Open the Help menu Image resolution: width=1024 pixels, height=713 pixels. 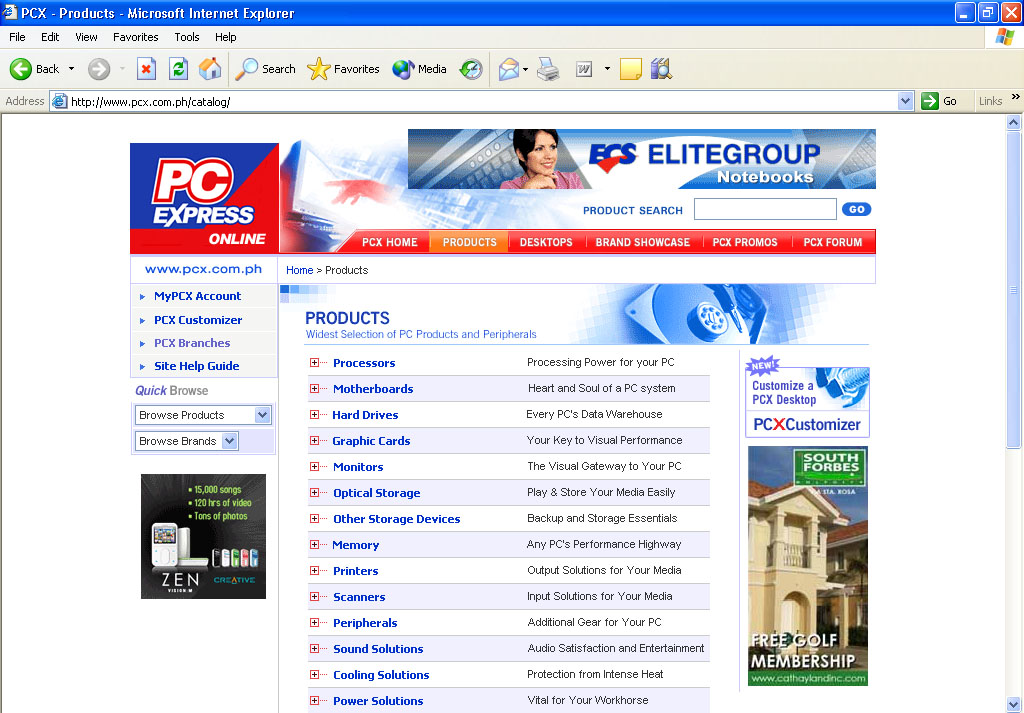pos(226,37)
